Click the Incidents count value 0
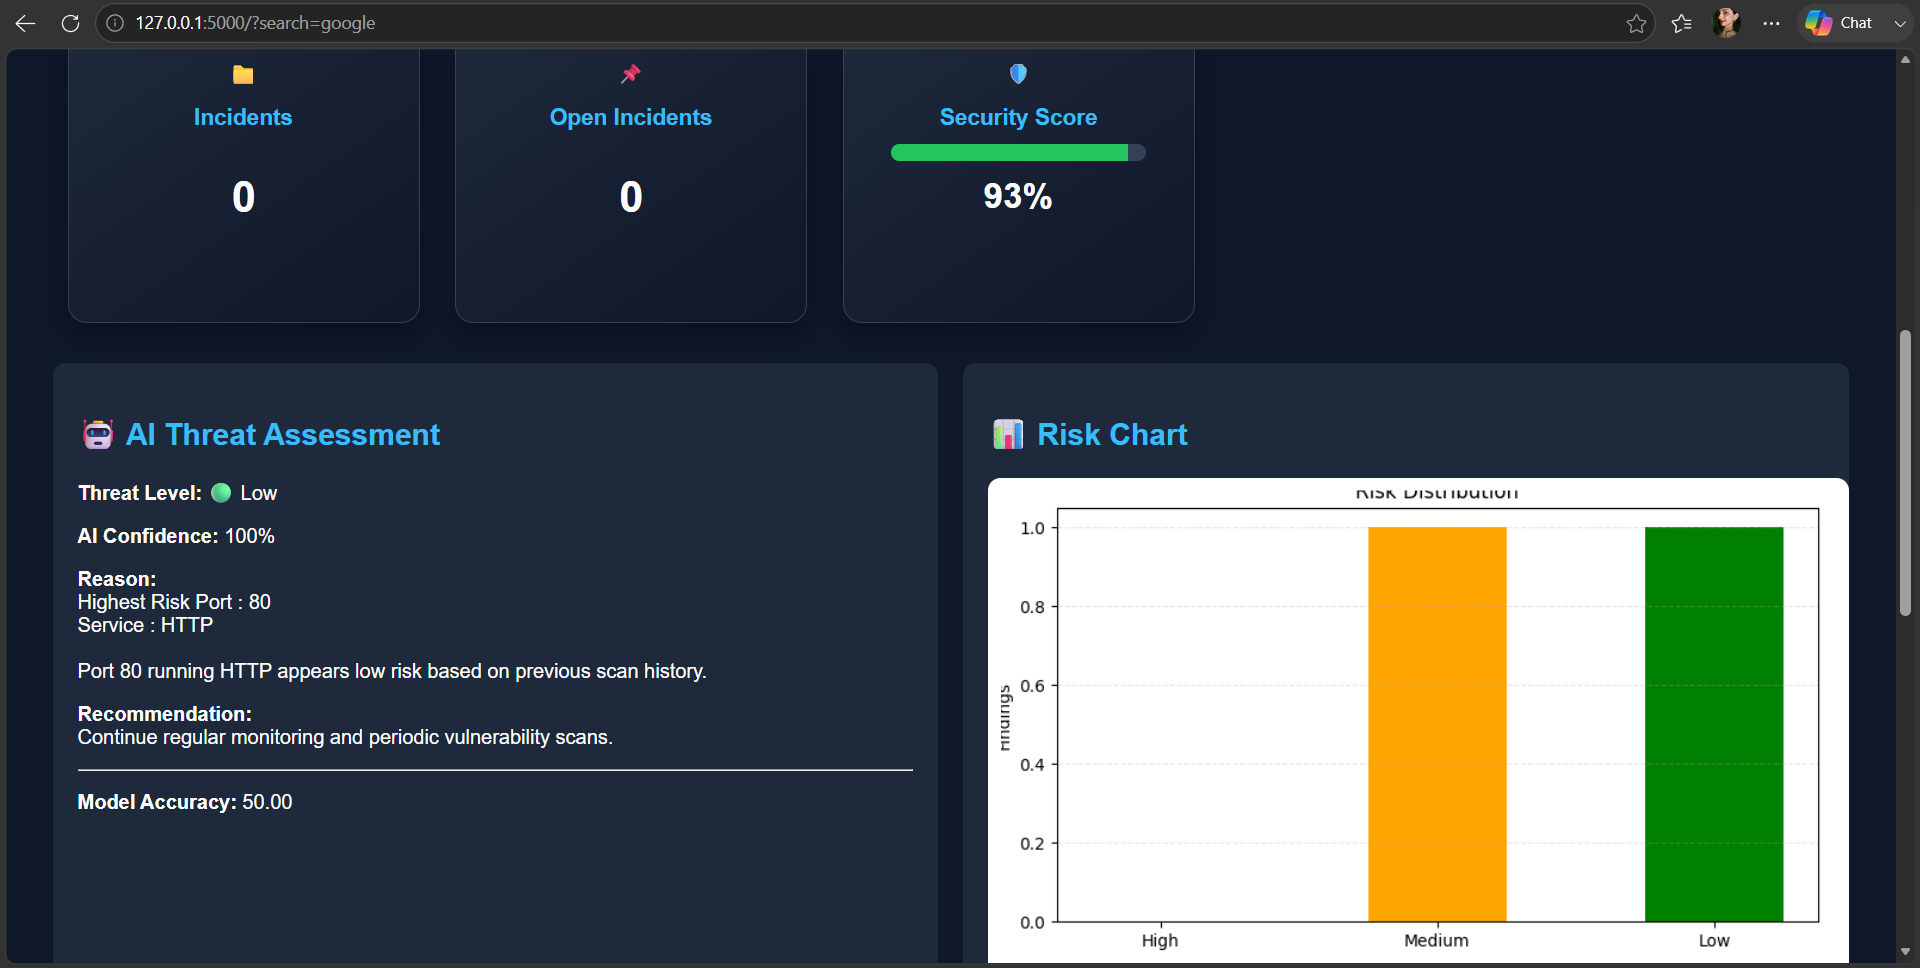1920x968 pixels. (243, 197)
